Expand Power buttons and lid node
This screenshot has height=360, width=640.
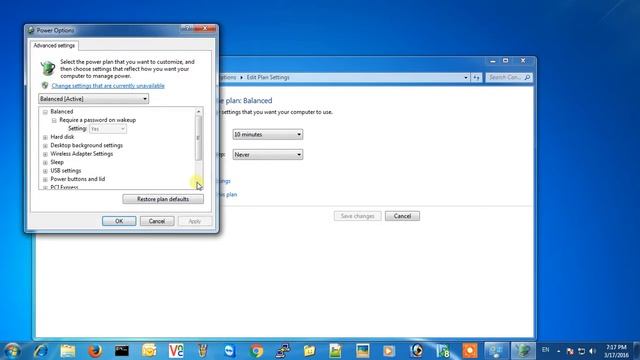pyautogui.click(x=45, y=180)
